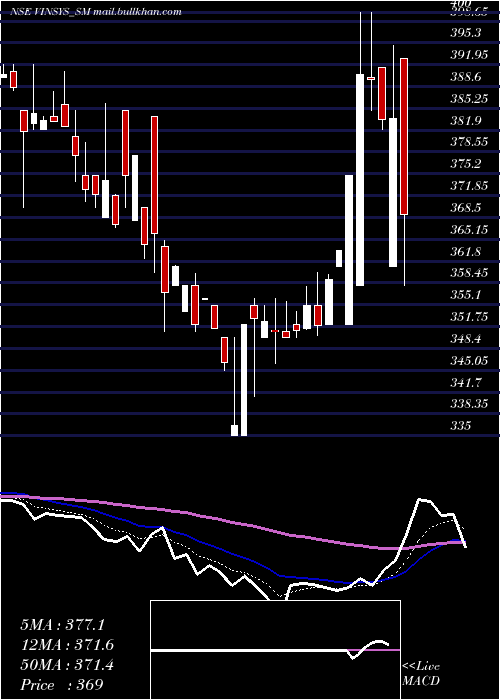Click the NSE VINSYS_SM chart title text

pyautogui.click(x=96, y=12)
